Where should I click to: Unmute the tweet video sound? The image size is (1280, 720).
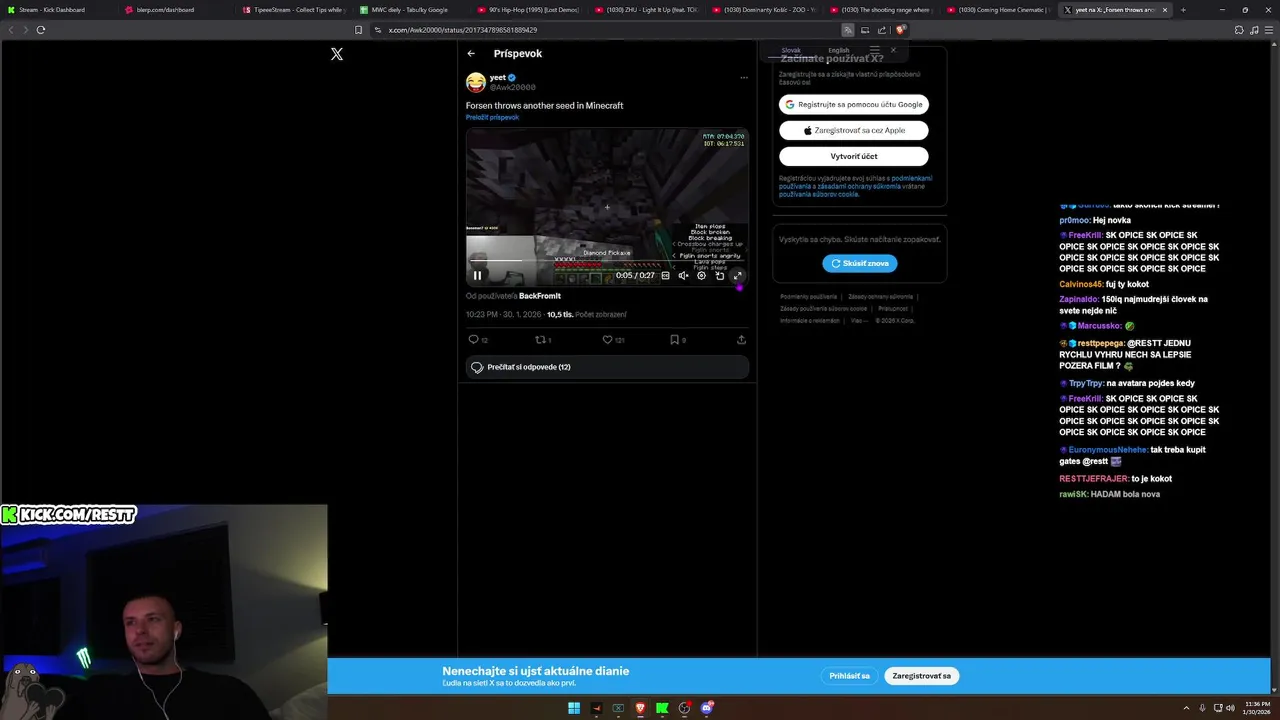[683, 276]
